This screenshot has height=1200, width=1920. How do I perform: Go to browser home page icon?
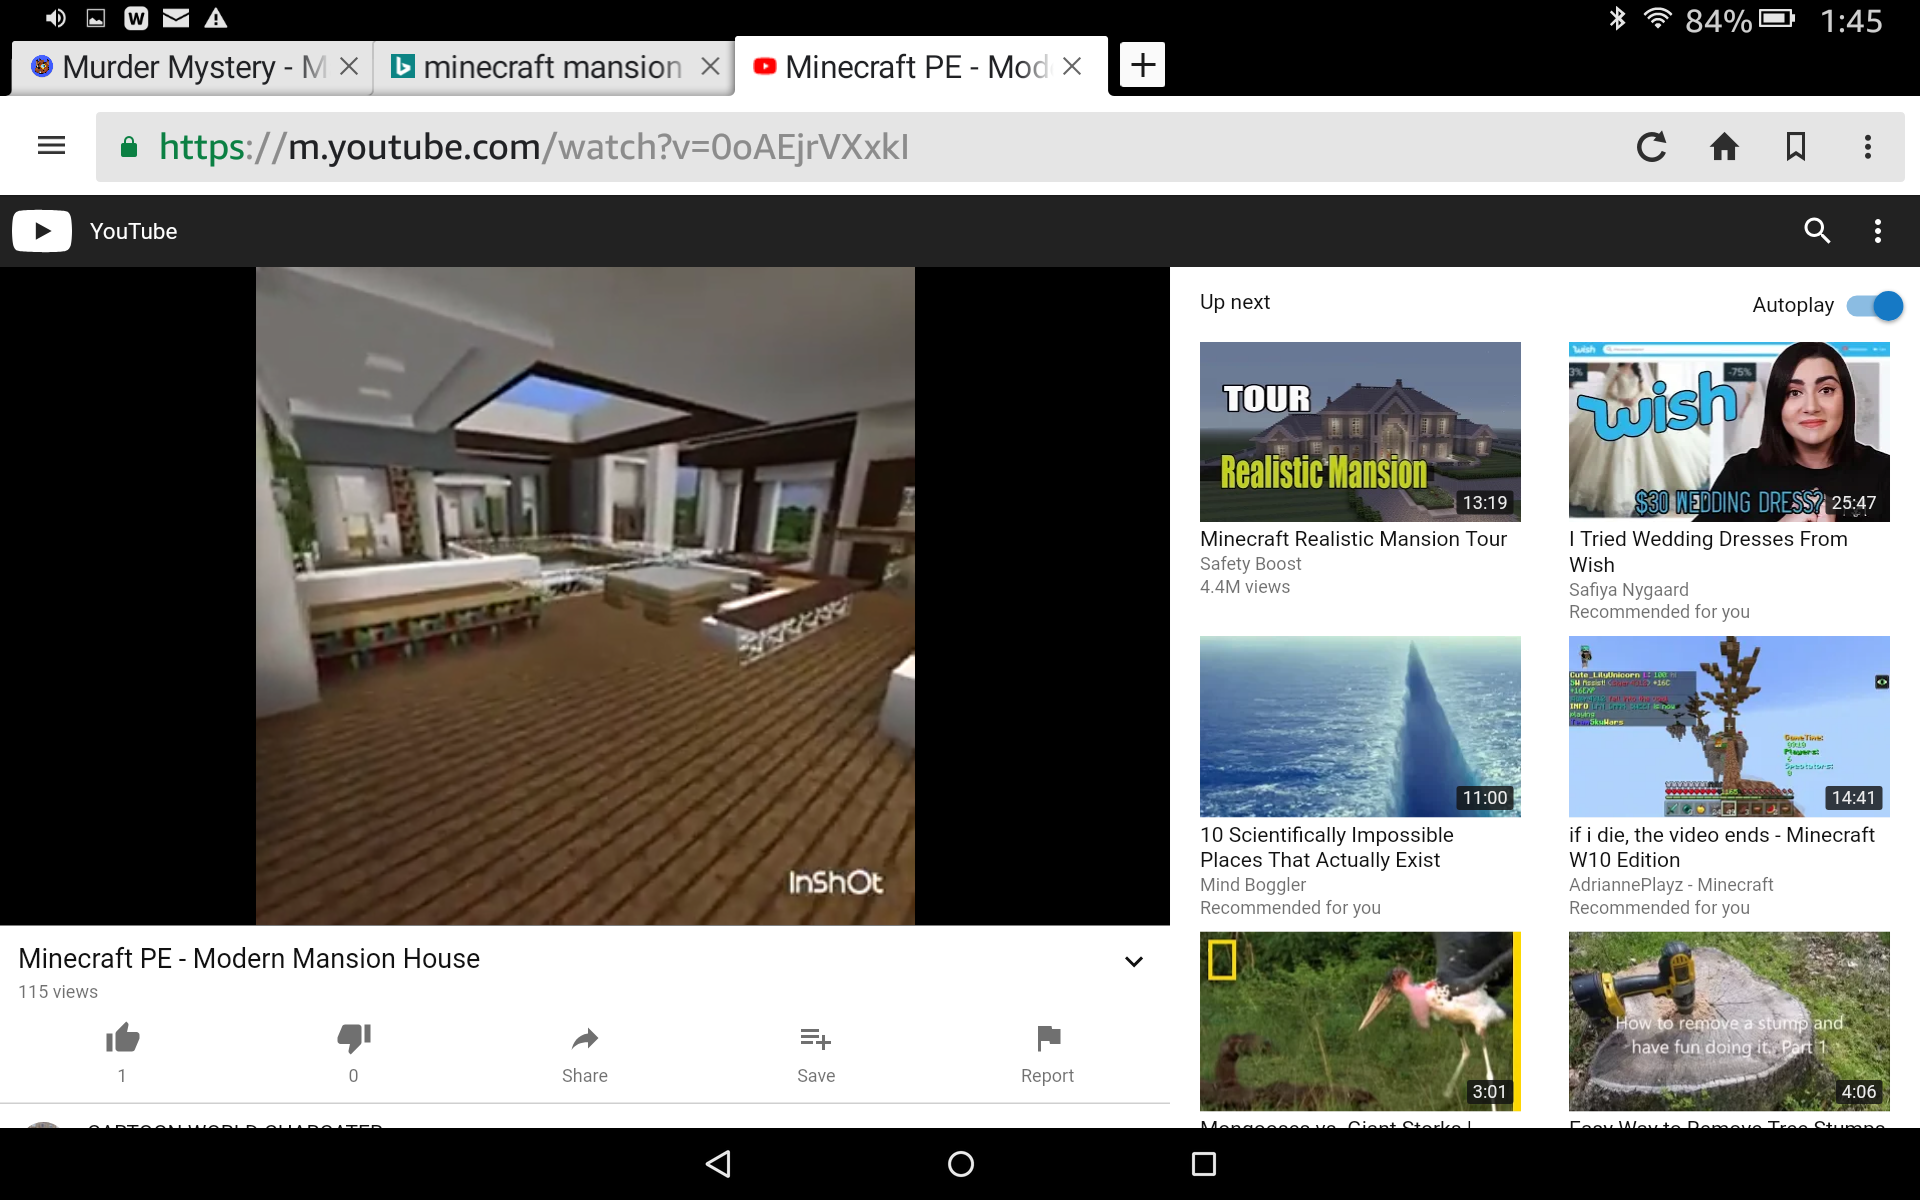pos(1724,147)
